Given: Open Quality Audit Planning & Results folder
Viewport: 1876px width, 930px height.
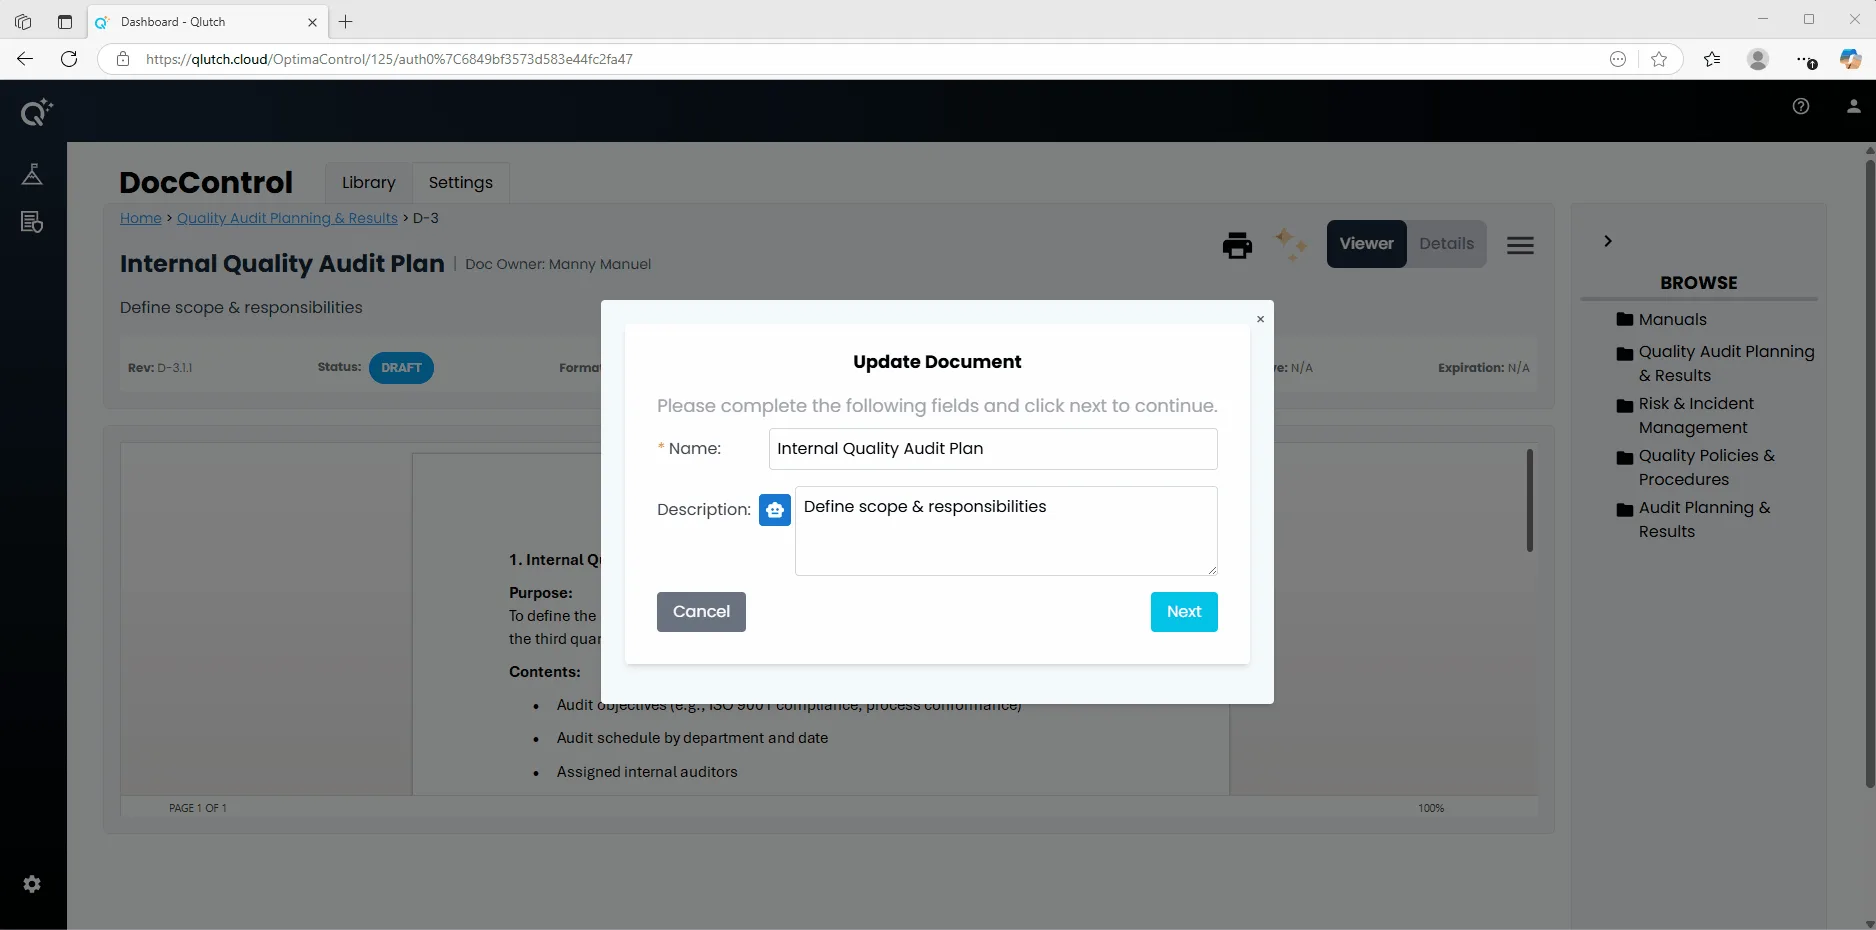Looking at the screenshot, I should click(1716, 364).
